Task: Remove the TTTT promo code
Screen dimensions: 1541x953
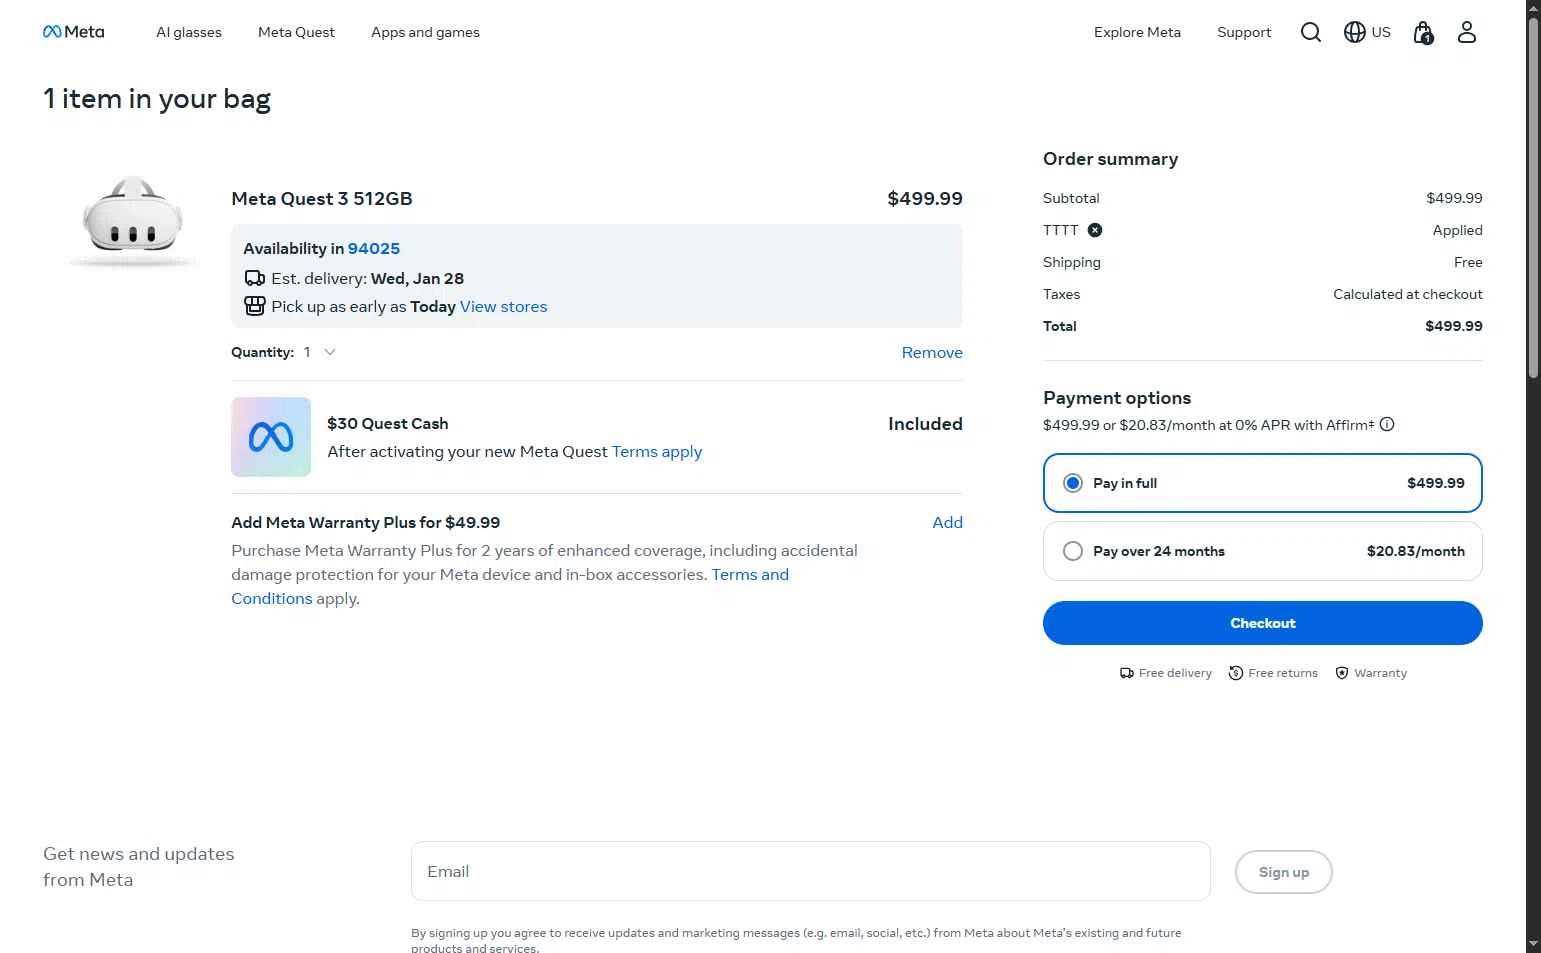Action: pyautogui.click(x=1095, y=230)
